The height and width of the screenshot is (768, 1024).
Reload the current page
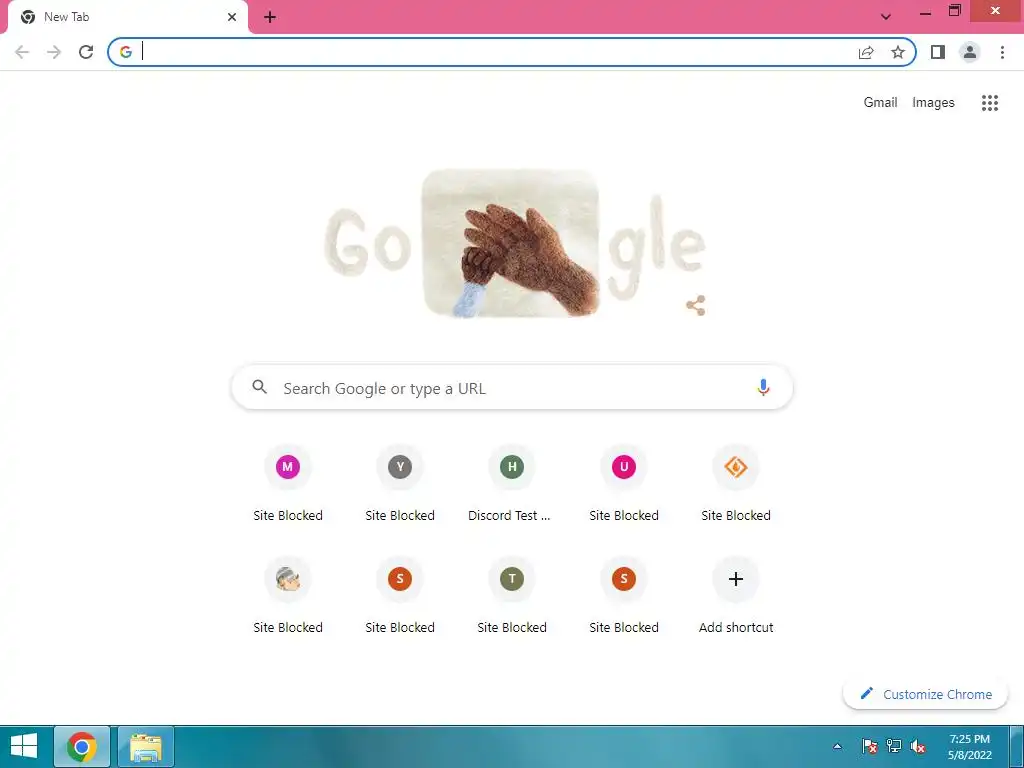(x=86, y=52)
